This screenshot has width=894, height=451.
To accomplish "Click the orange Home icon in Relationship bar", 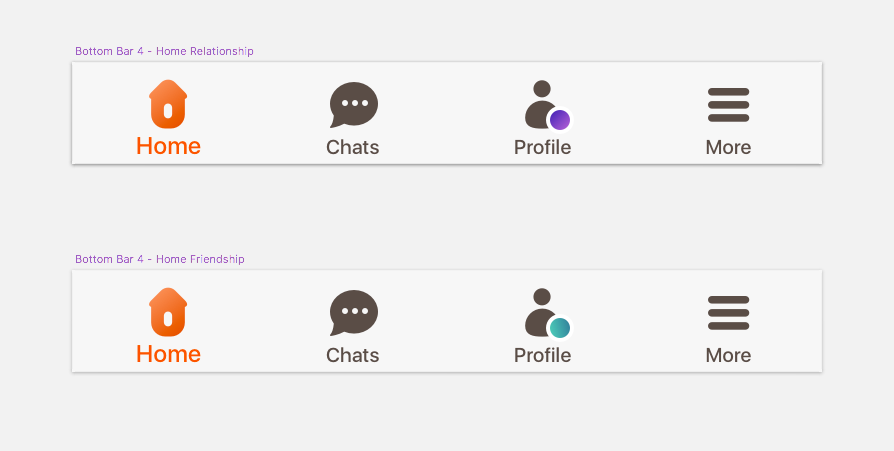I will 168,104.
